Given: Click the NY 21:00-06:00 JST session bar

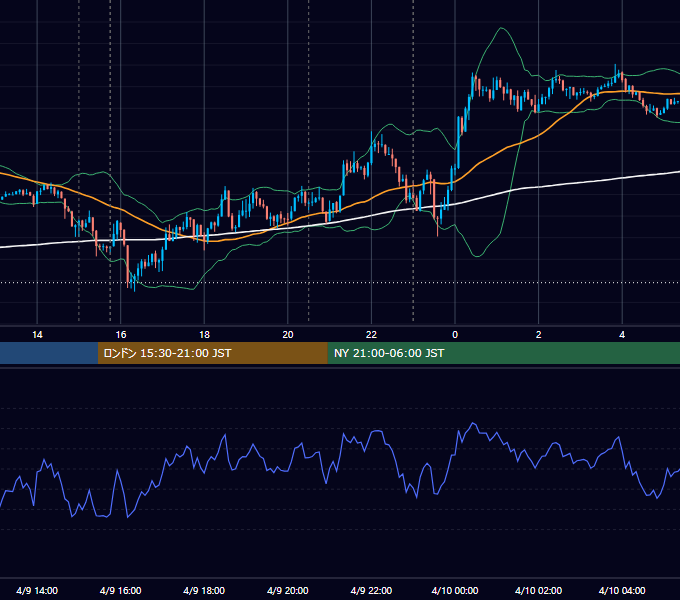Looking at the screenshot, I should [x=503, y=353].
